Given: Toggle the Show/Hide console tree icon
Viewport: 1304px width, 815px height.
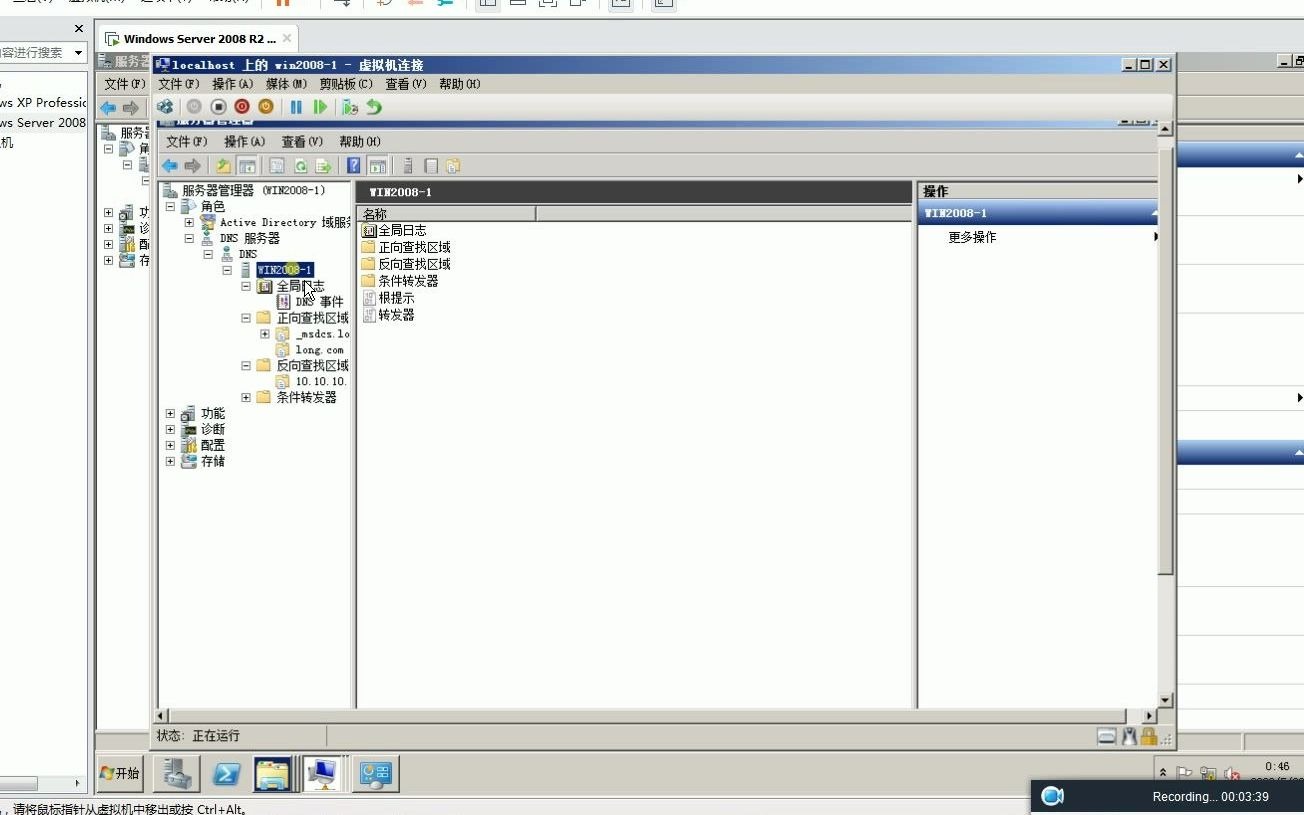Looking at the screenshot, I should pyautogui.click(x=247, y=166).
